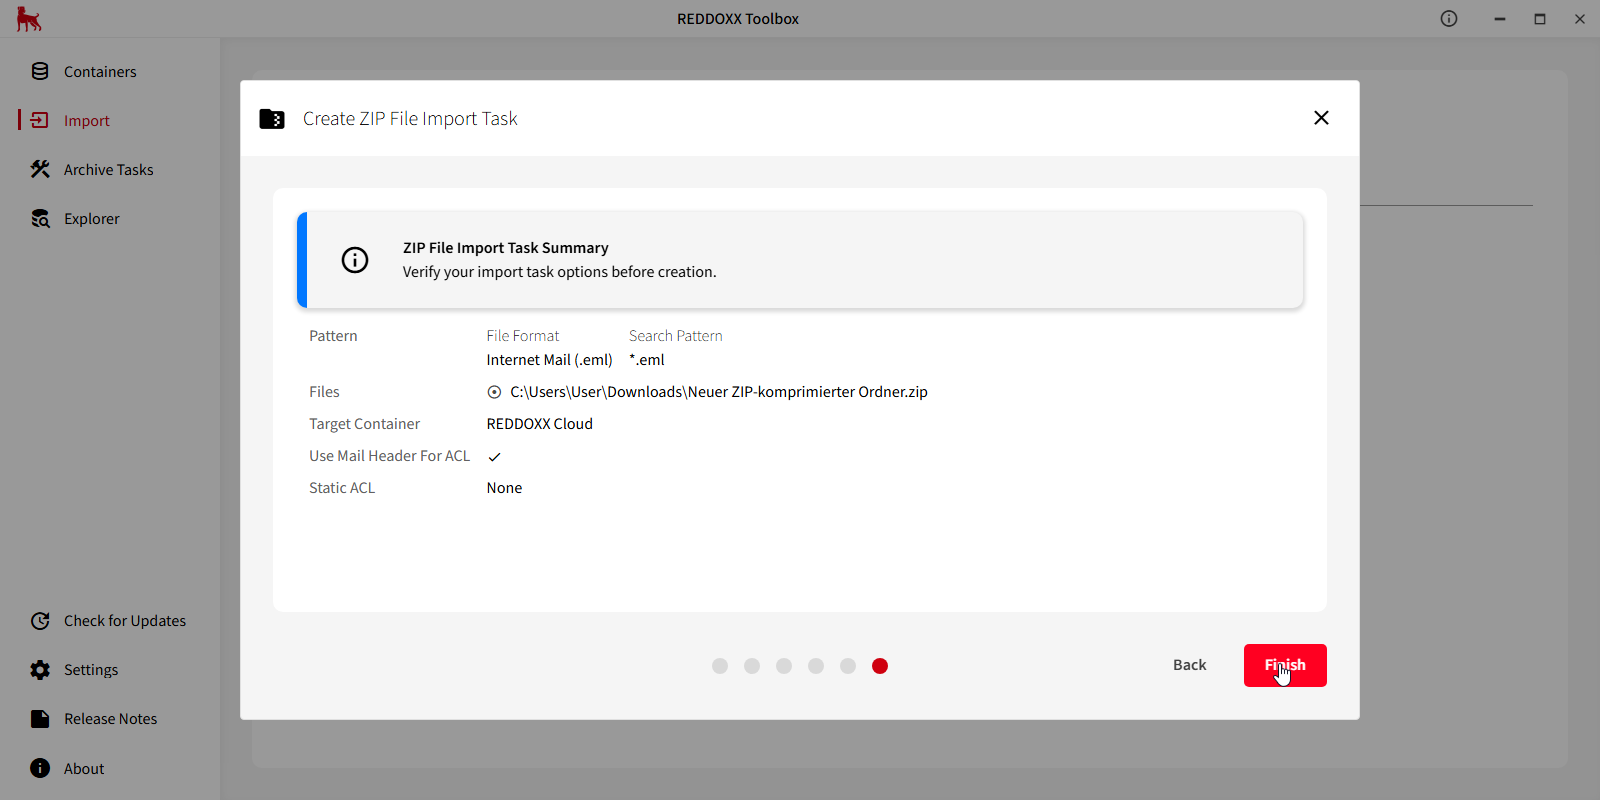
Task: View the Release Notes
Action: [111, 719]
